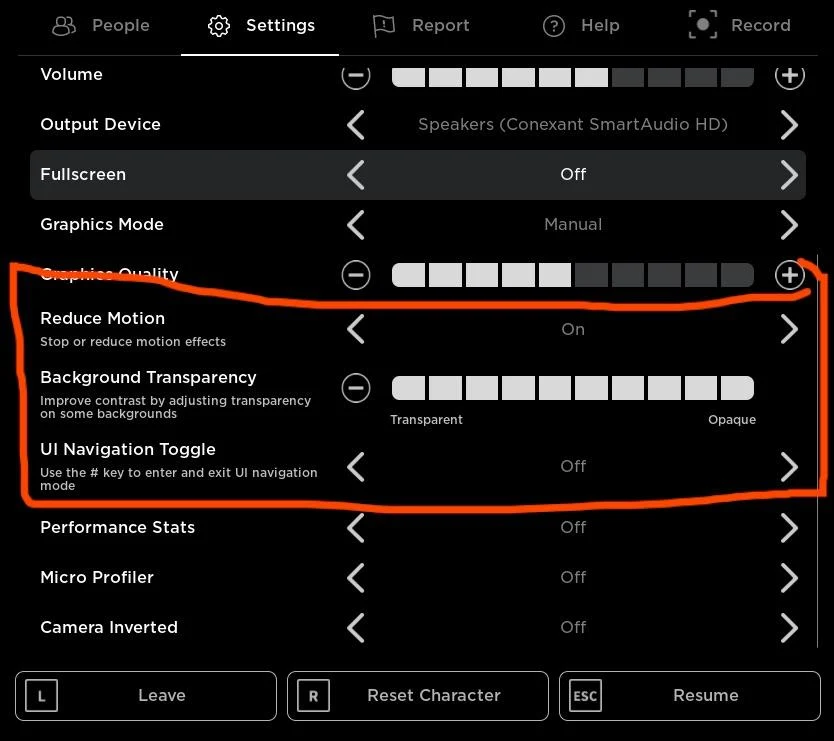Image resolution: width=834 pixels, height=741 pixels.
Task: Increase Graphics Quality with the plus icon
Action: tap(789, 275)
